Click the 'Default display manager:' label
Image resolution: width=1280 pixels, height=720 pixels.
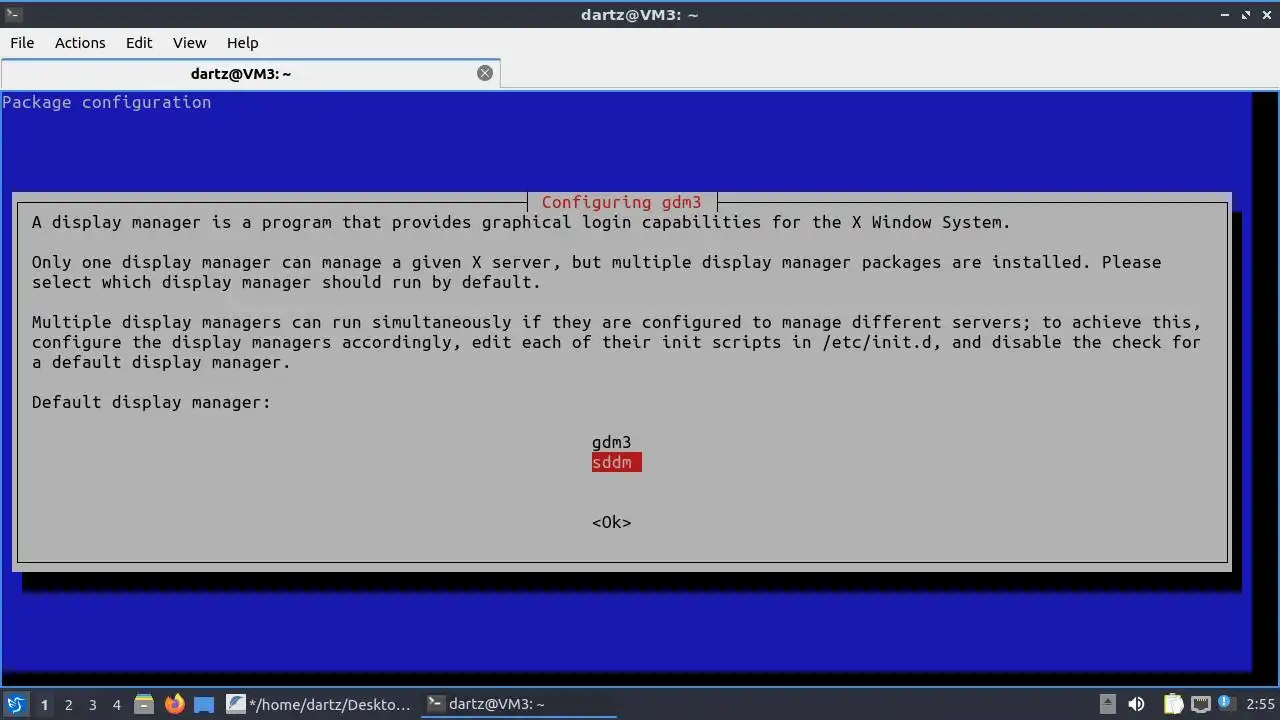click(151, 402)
